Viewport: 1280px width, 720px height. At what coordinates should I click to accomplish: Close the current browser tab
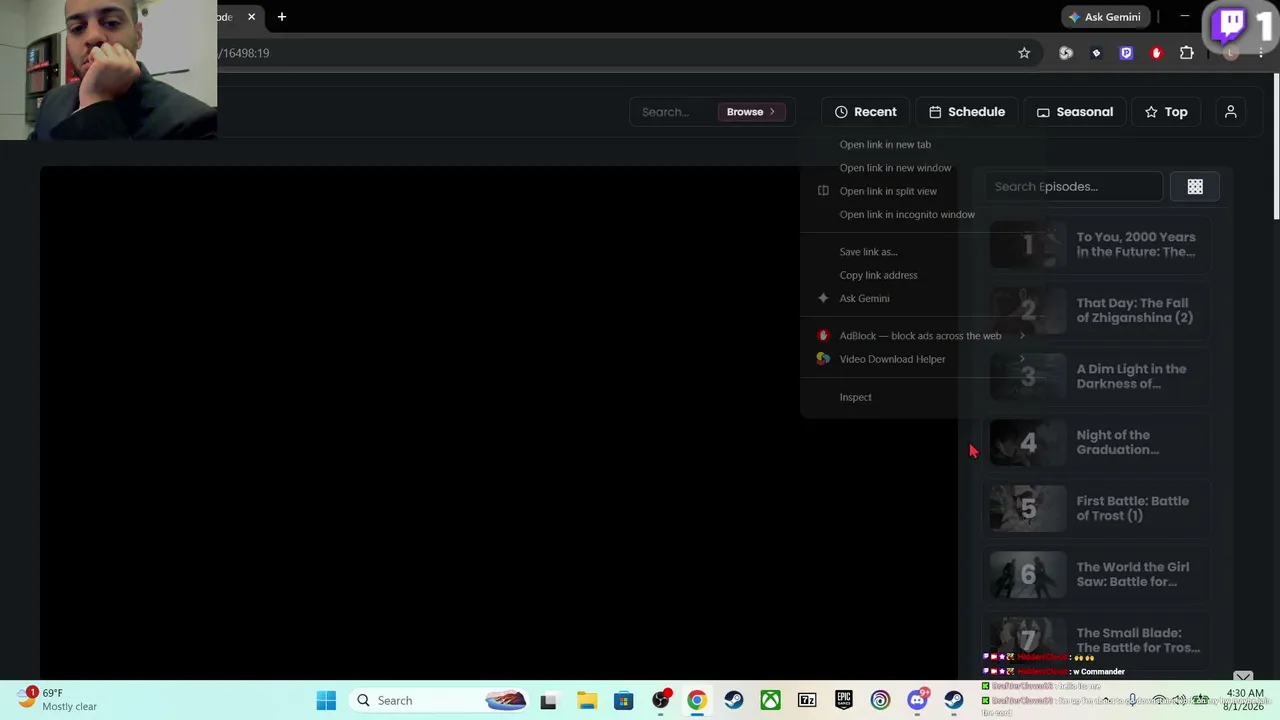click(x=252, y=17)
